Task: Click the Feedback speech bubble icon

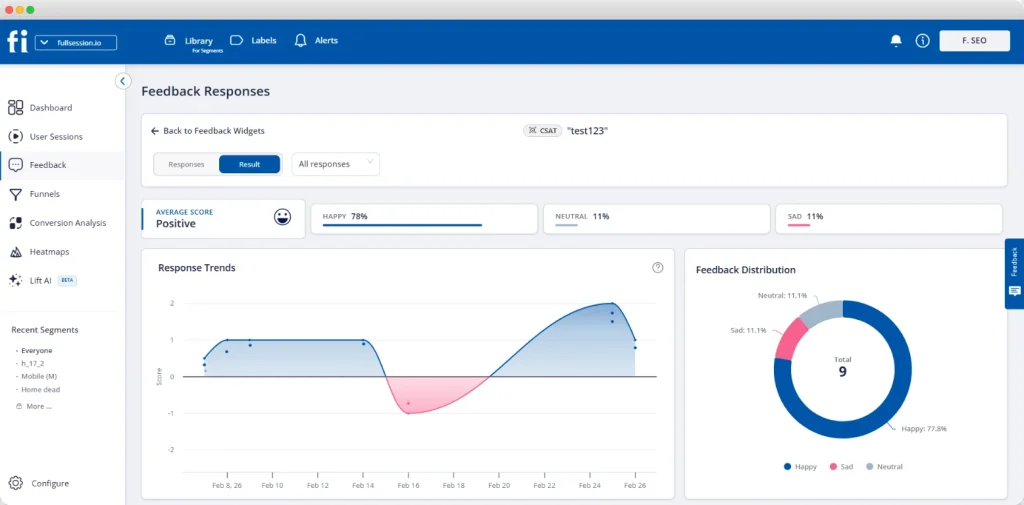Action: pos(16,165)
